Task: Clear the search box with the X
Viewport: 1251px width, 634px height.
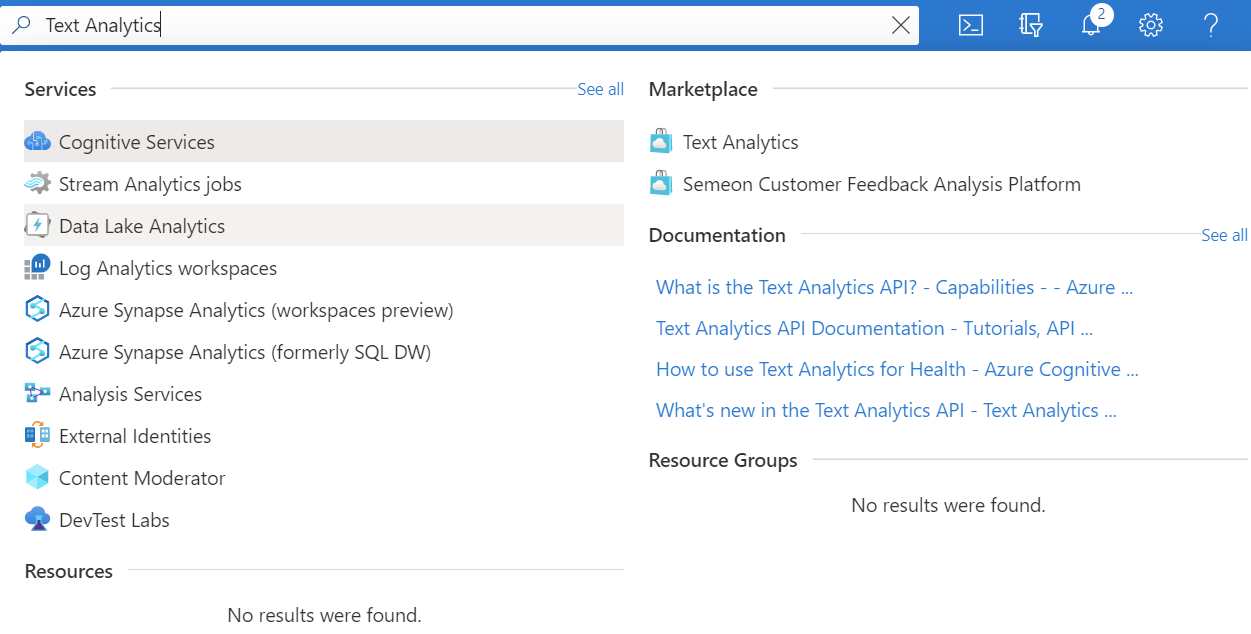Action: click(900, 26)
